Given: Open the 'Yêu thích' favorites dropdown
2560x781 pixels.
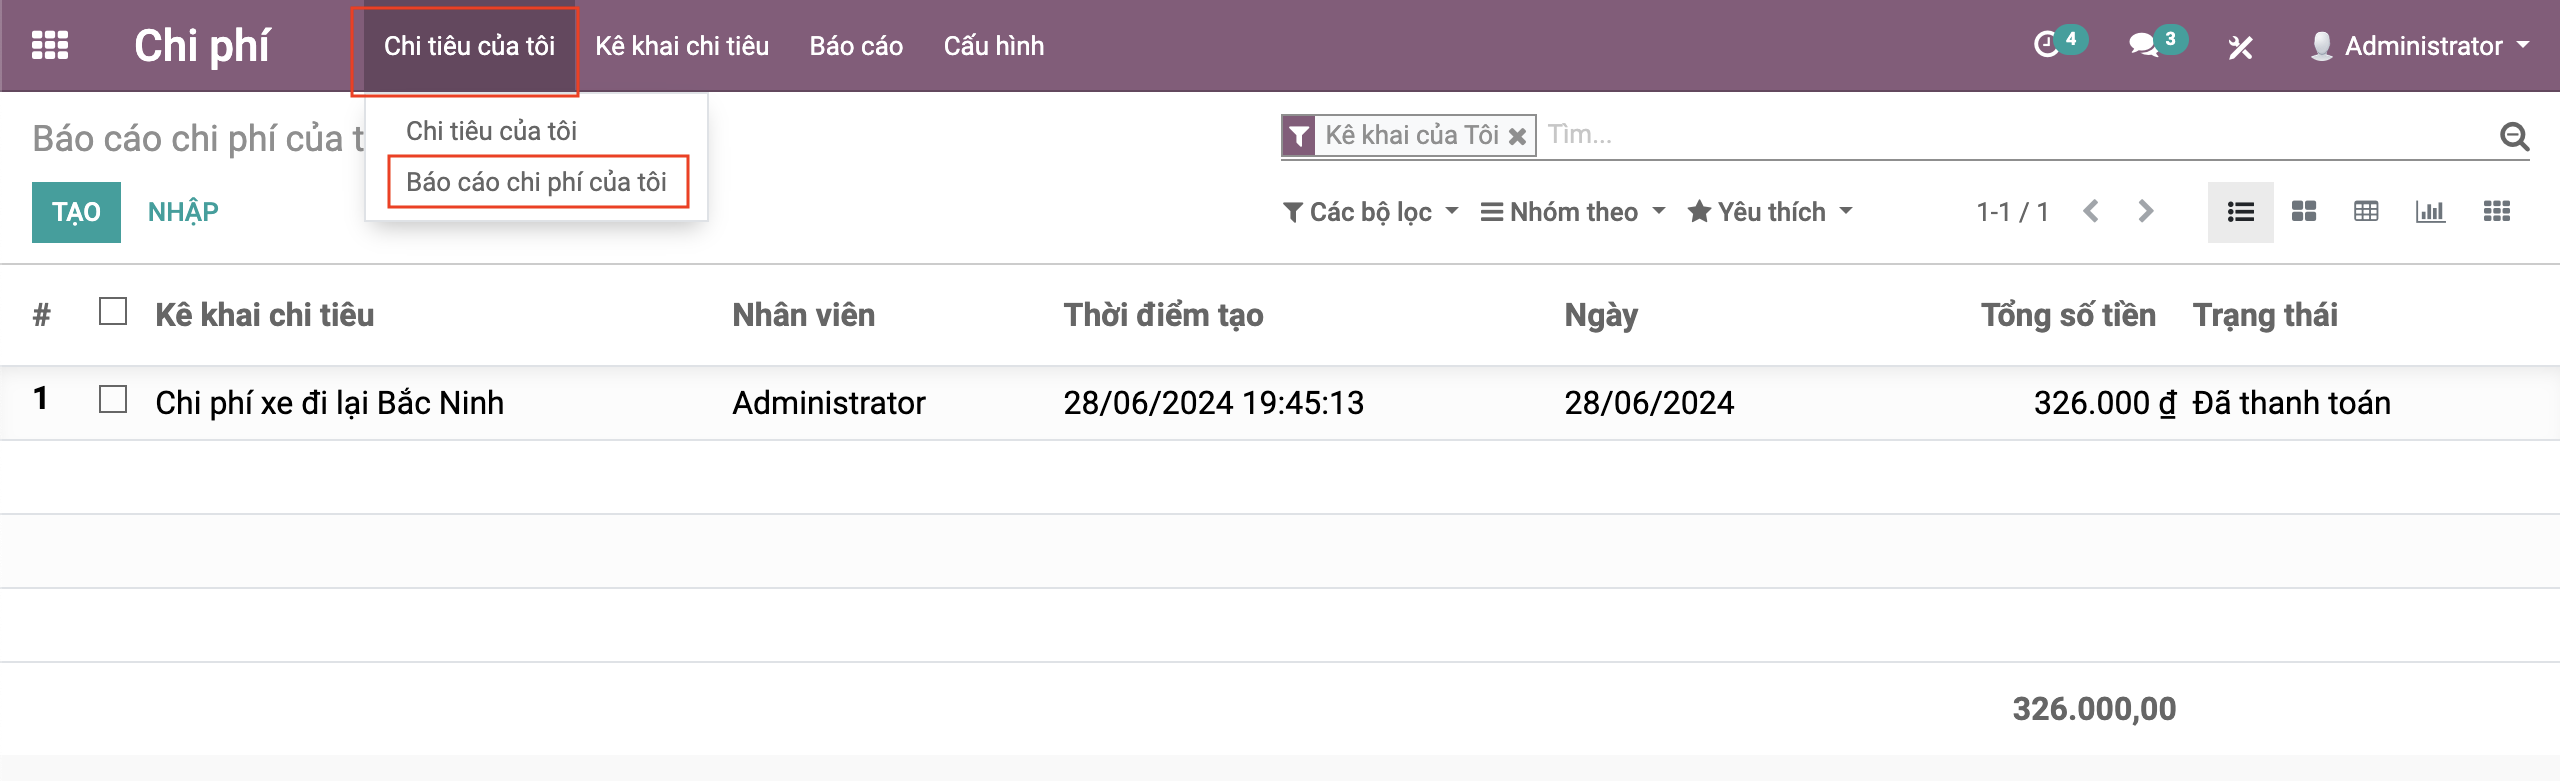Looking at the screenshot, I should 1770,212.
